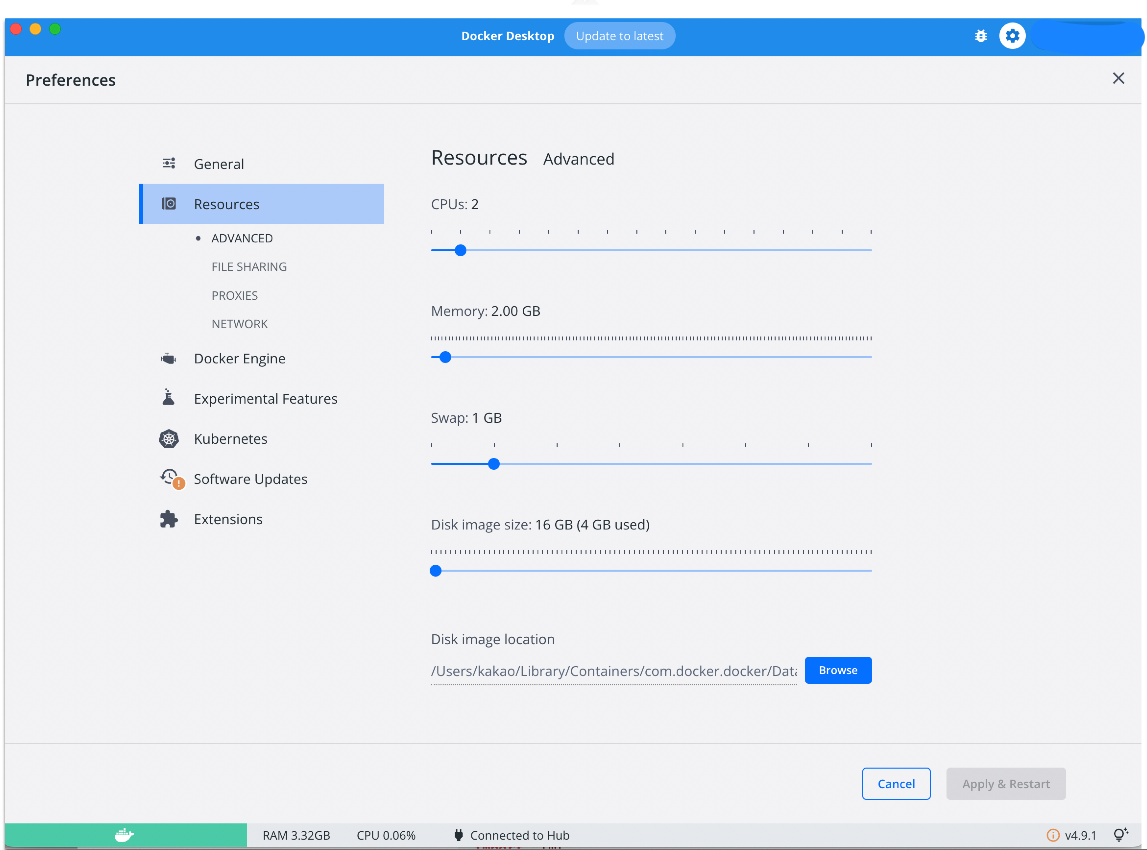The width and height of the screenshot is (1147, 850).
Task: Open the NETWORK subsection
Action: (x=240, y=324)
